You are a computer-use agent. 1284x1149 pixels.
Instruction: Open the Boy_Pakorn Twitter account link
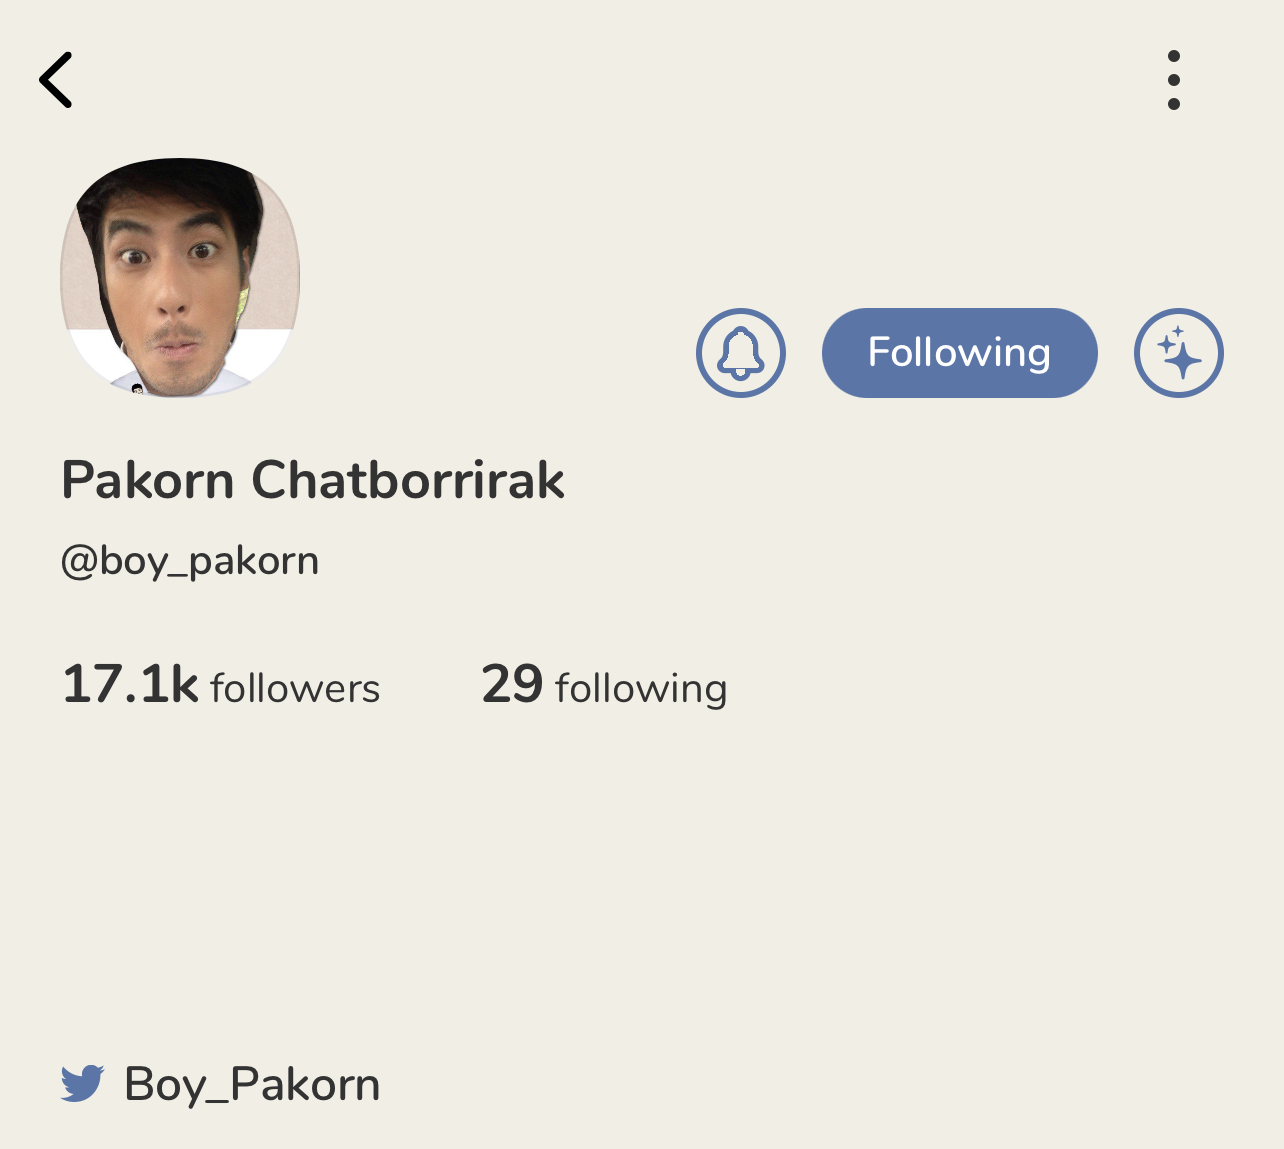click(x=252, y=1084)
